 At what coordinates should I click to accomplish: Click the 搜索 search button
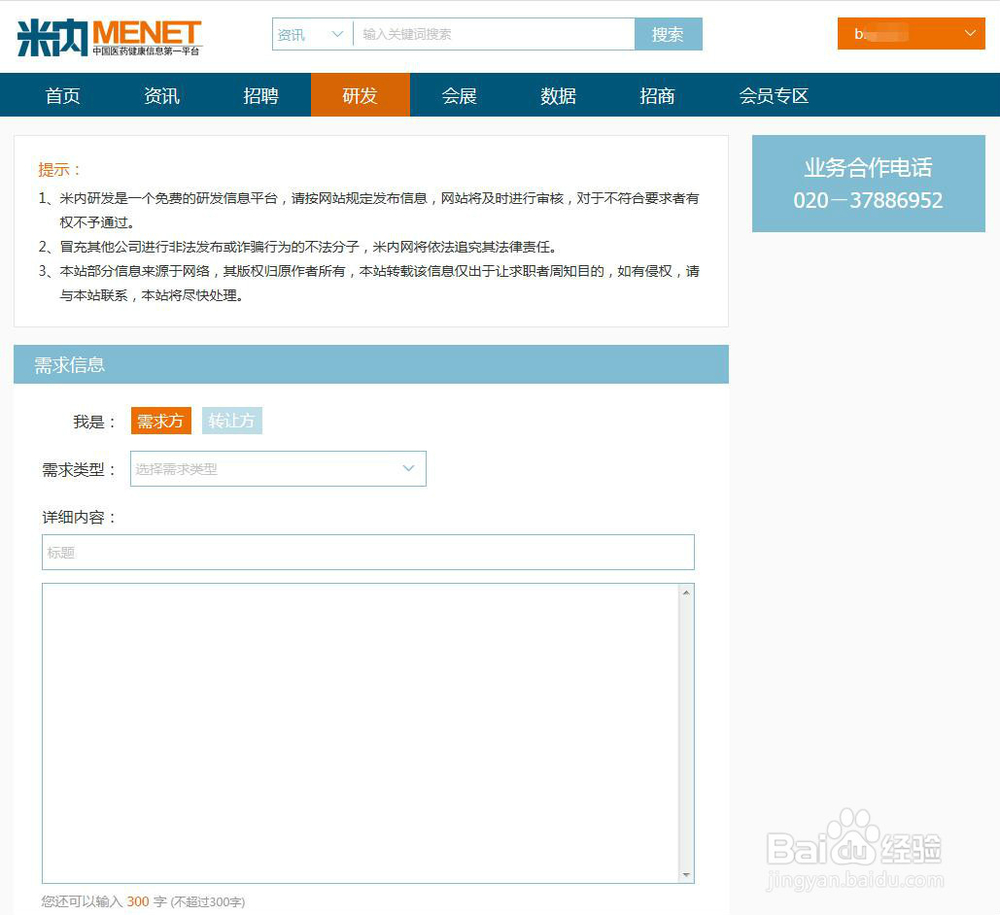coord(668,33)
